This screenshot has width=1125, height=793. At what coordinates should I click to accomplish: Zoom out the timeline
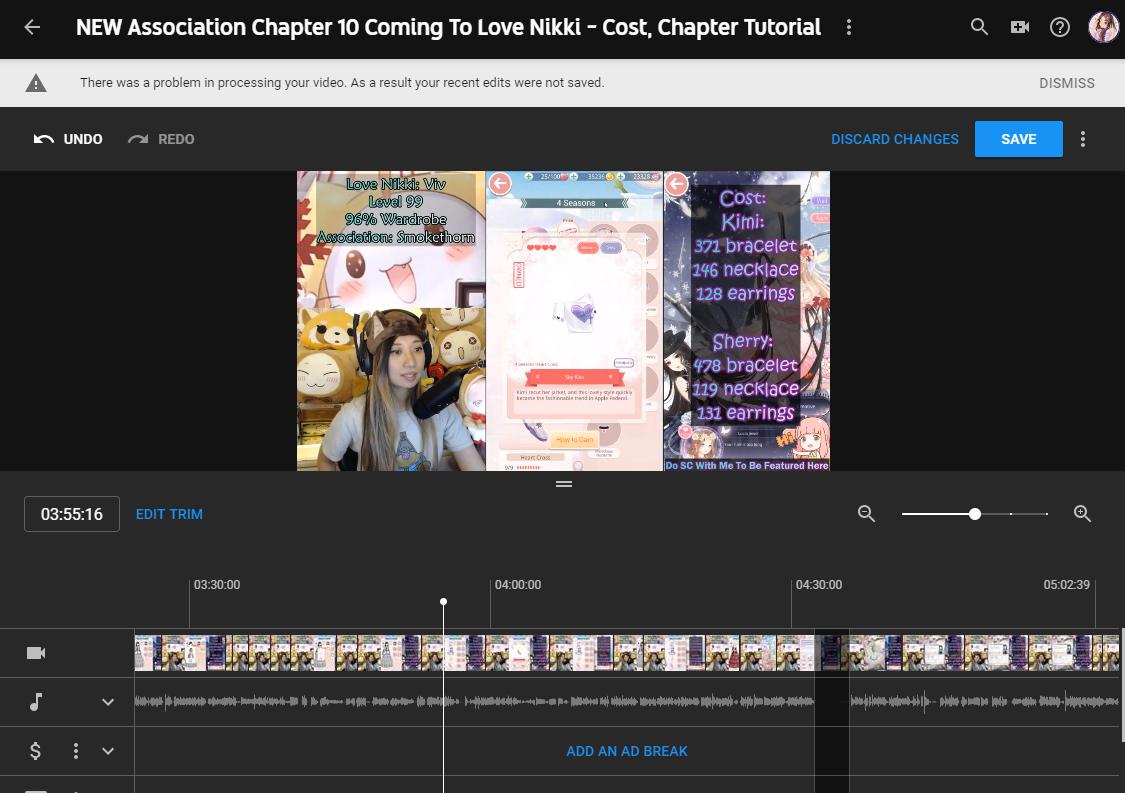[x=866, y=514]
